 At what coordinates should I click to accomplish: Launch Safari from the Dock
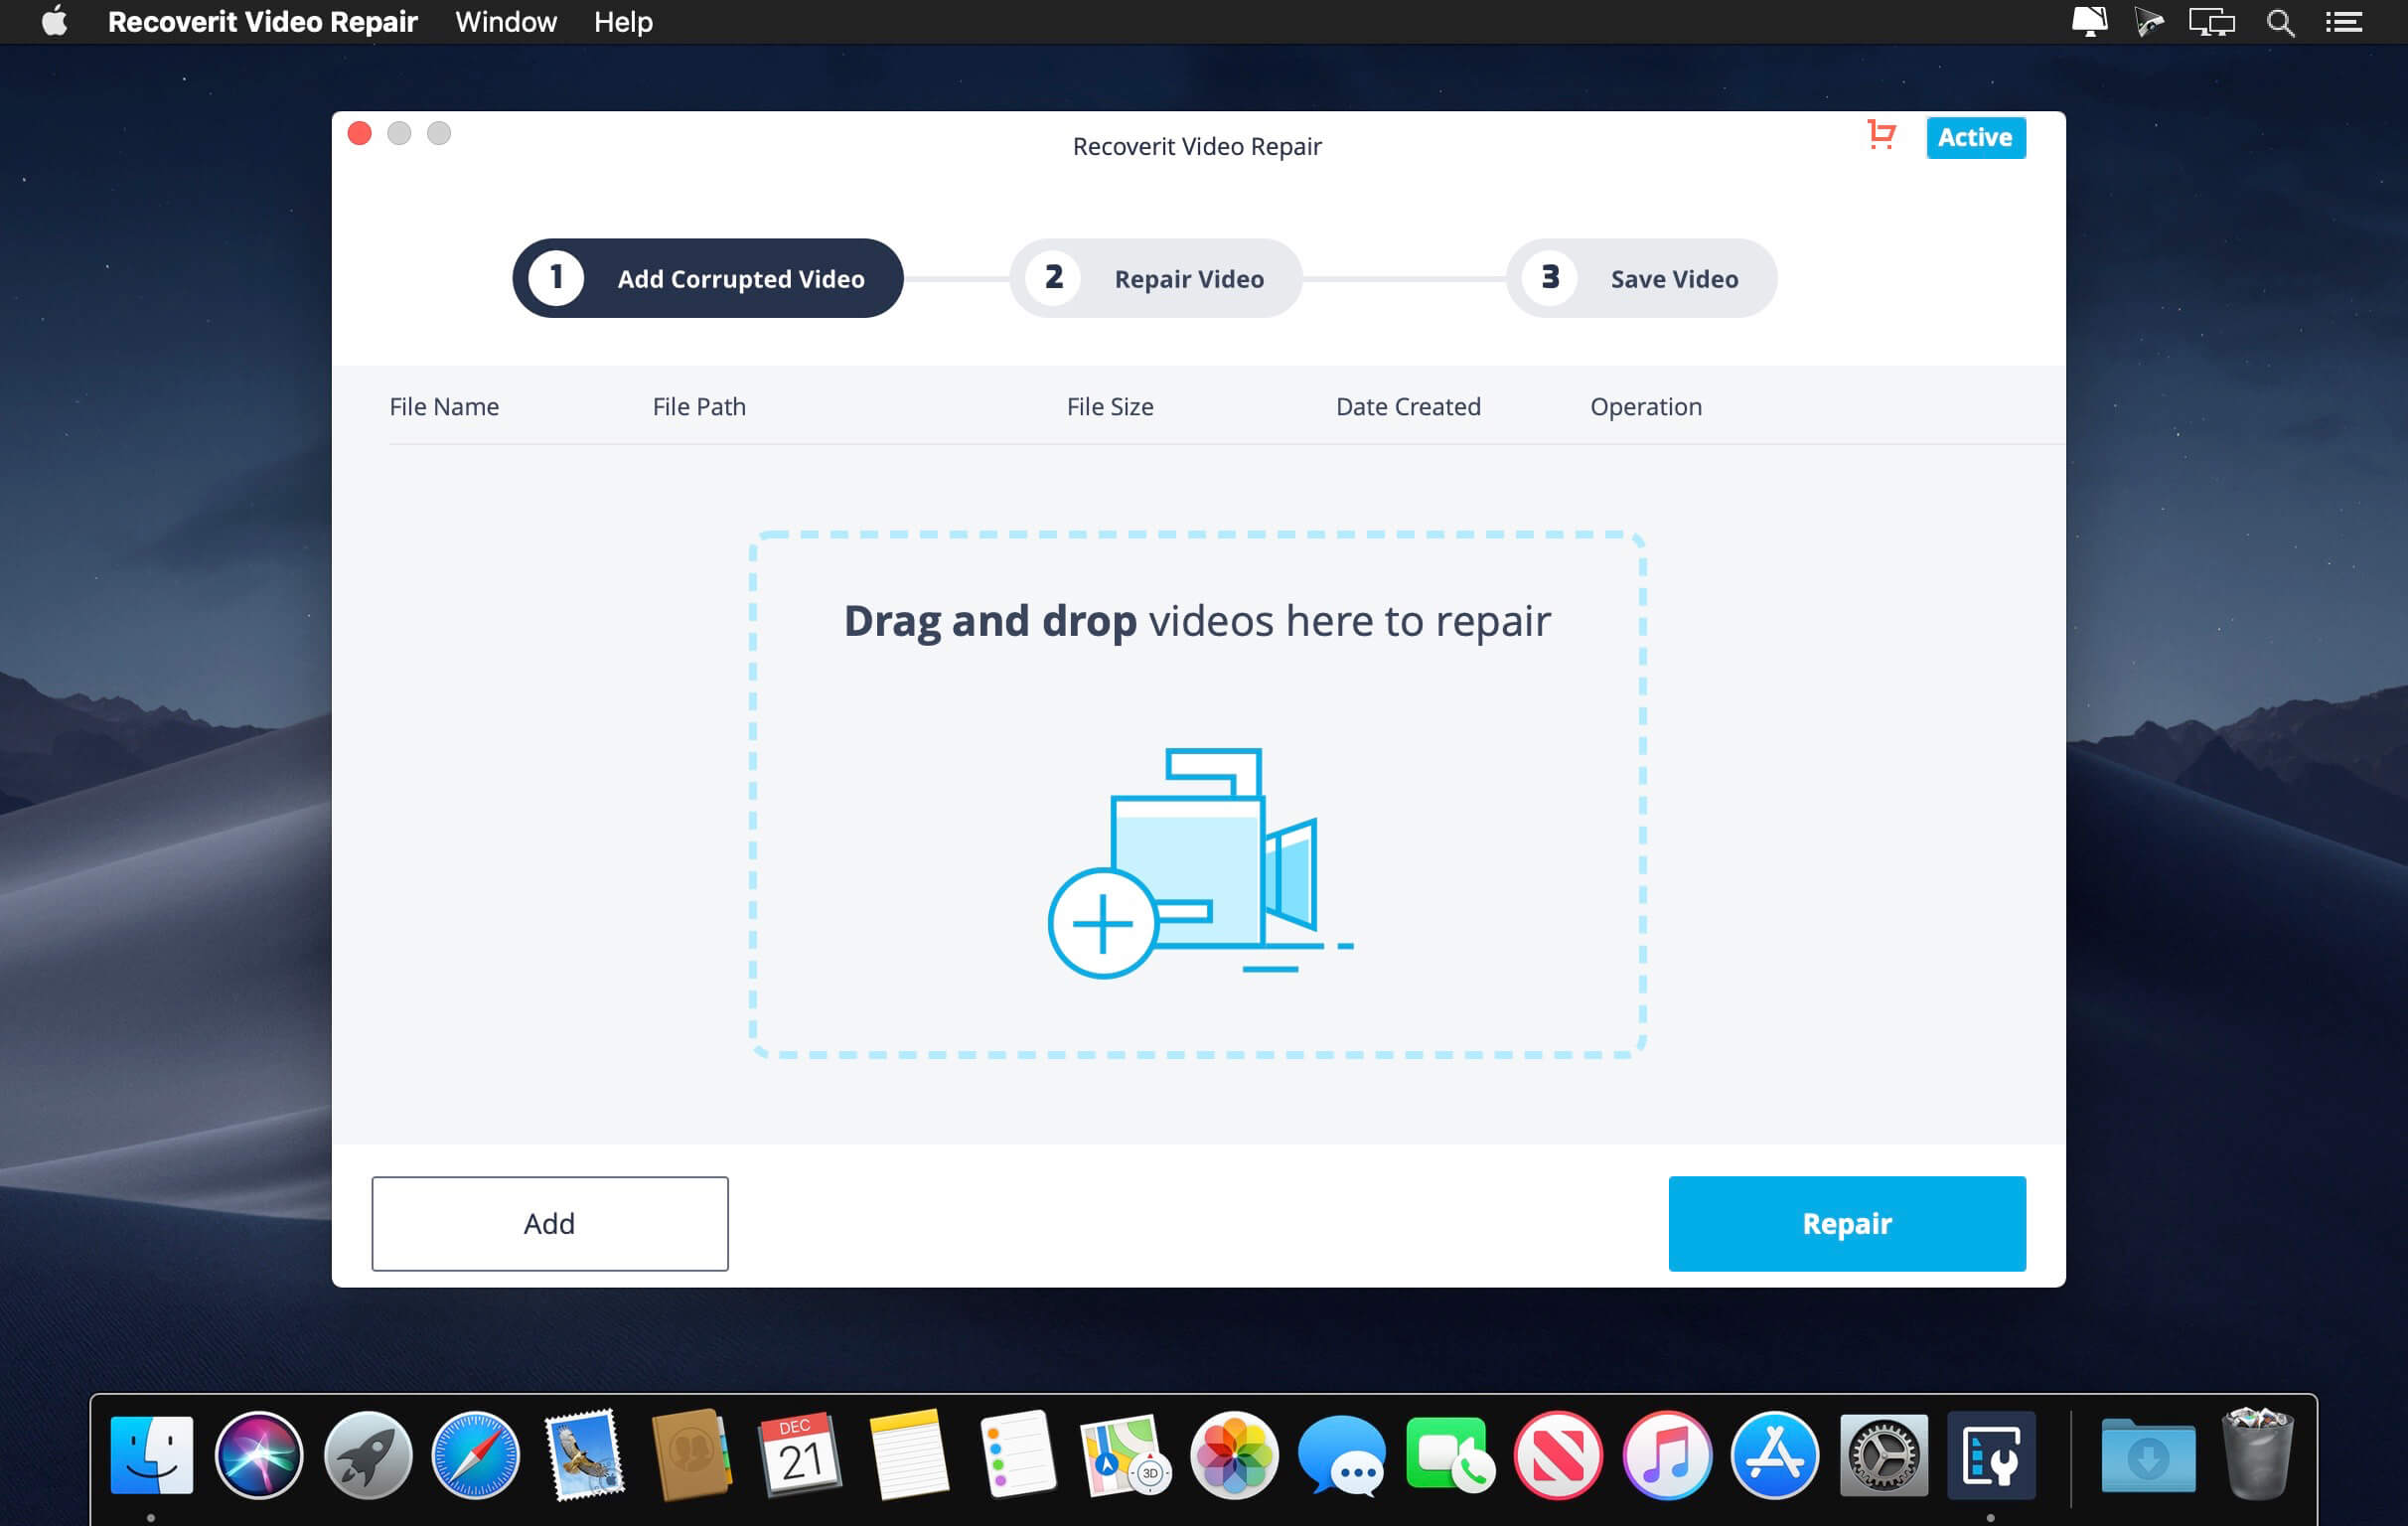(475, 1455)
